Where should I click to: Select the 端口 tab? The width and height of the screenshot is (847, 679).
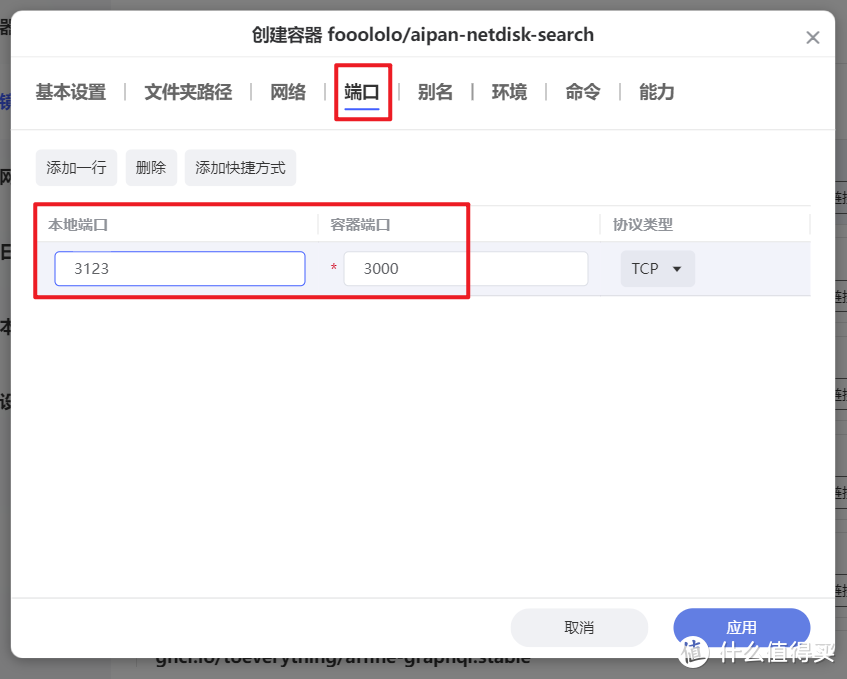[362, 92]
